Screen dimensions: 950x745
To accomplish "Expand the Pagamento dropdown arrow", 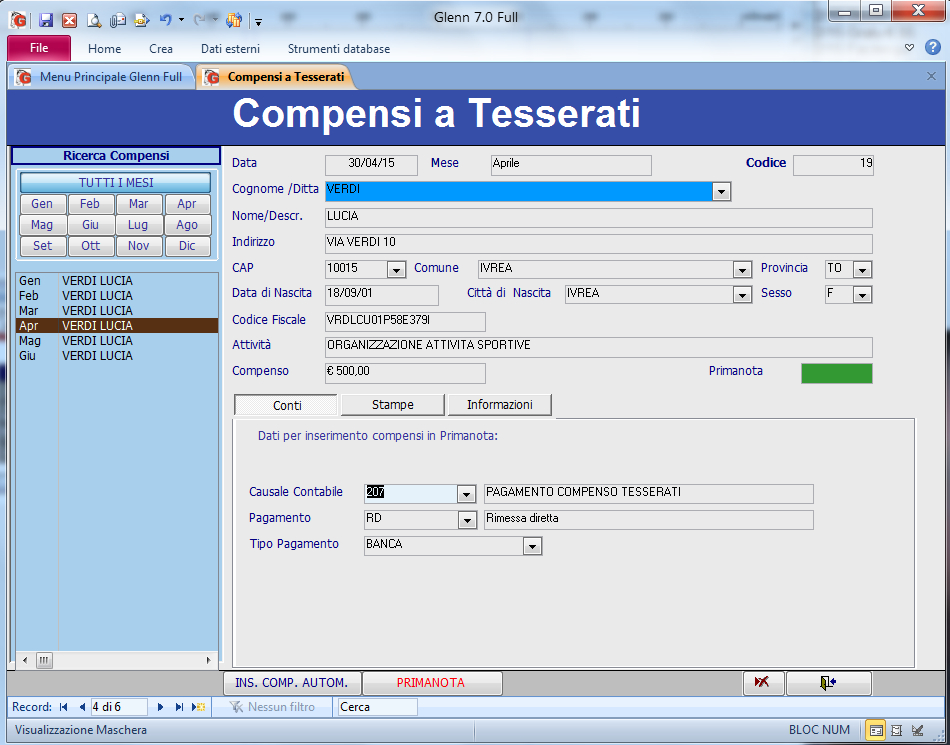I will pos(467,520).
